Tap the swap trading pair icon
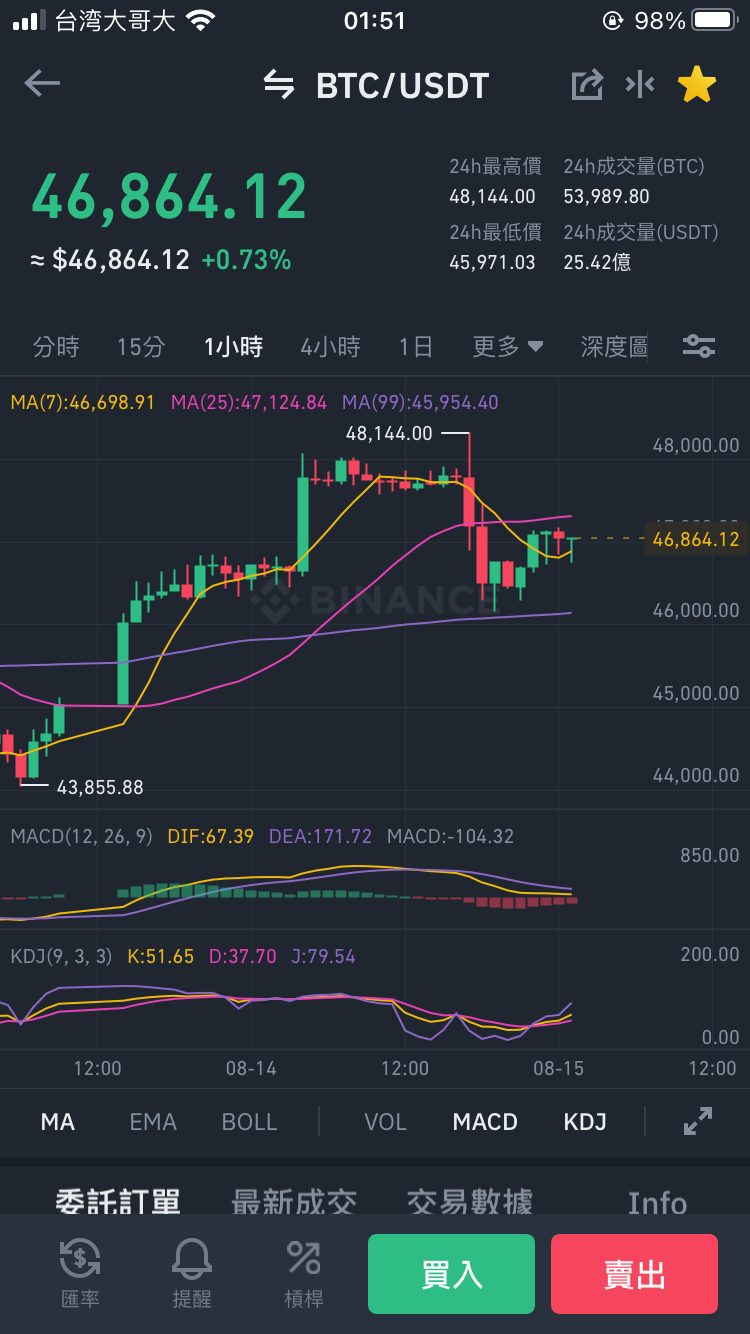This screenshot has width=750, height=1334. pyautogui.click(x=279, y=85)
